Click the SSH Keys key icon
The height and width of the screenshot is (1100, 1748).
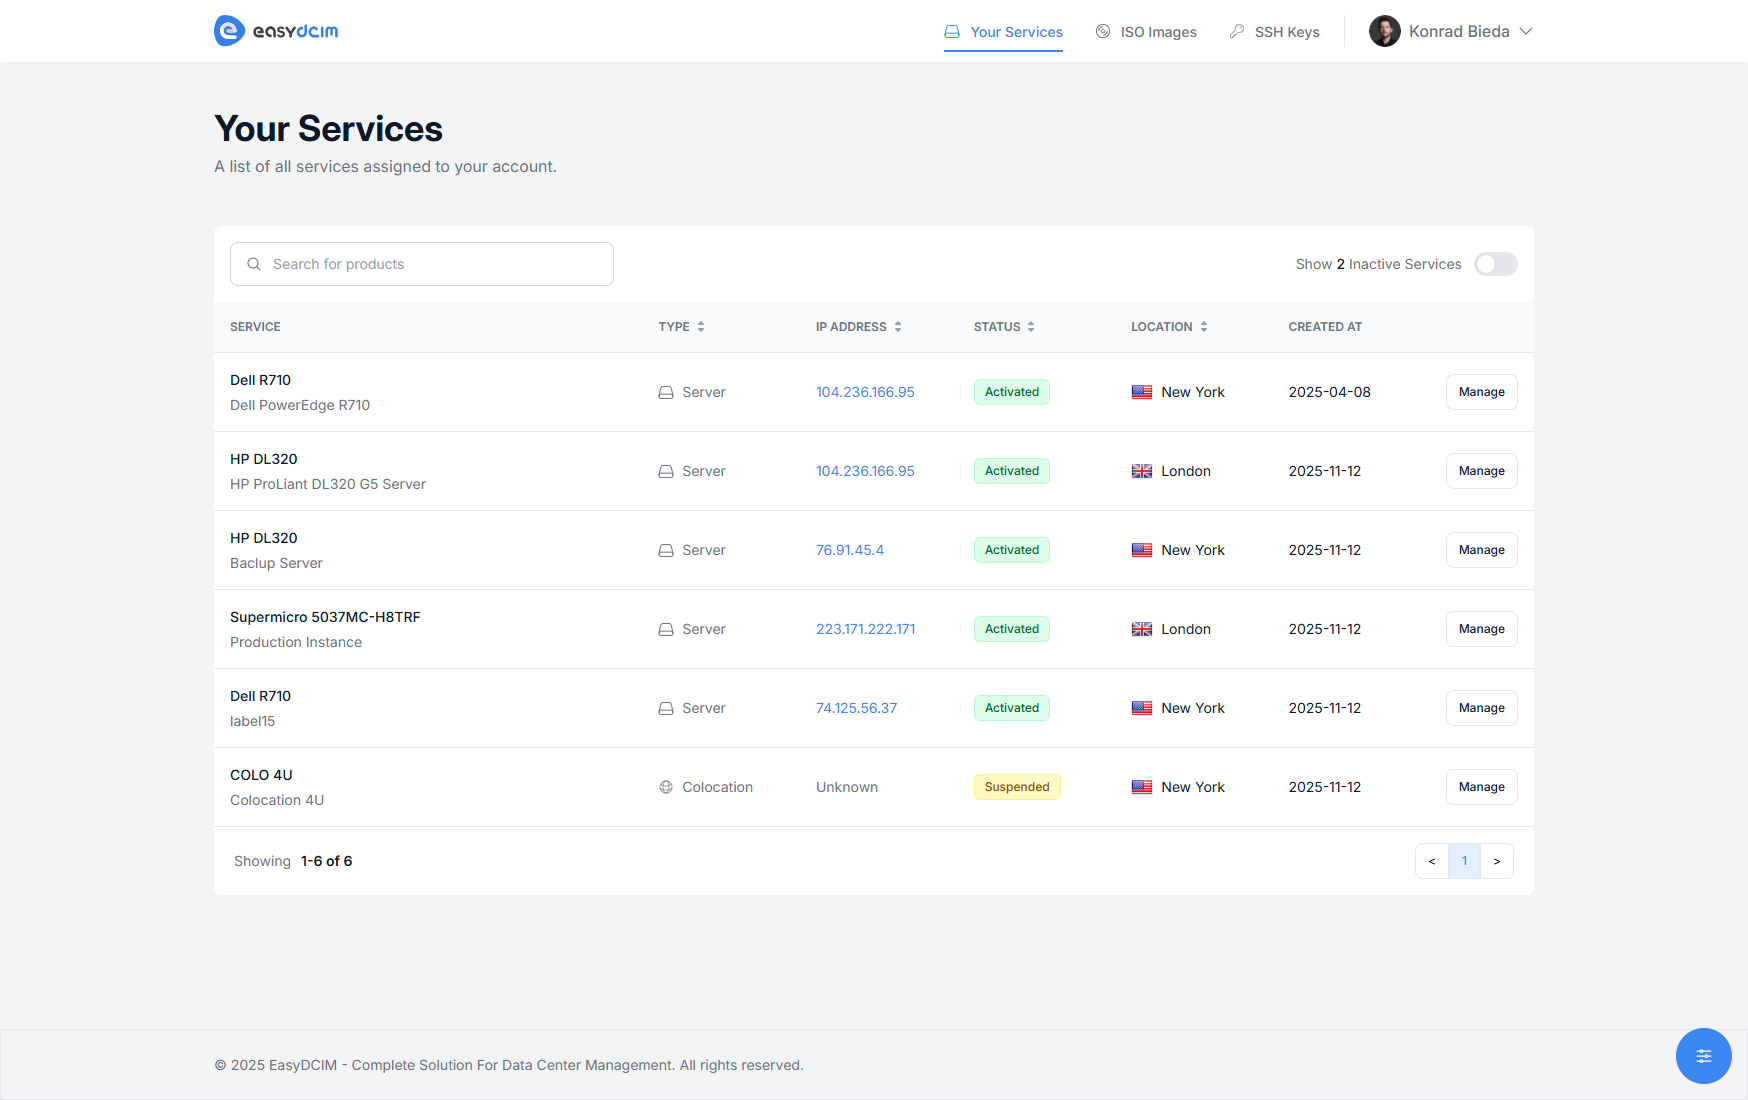1237,31
